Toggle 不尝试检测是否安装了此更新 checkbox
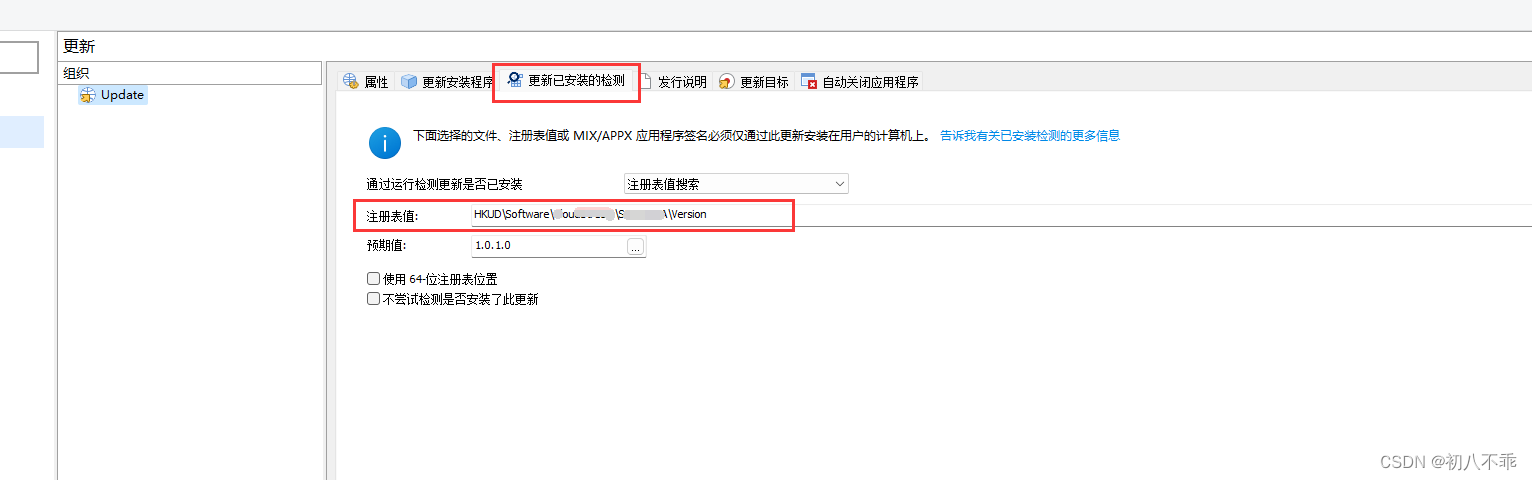Image resolution: width=1532 pixels, height=480 pixels. point(373,299)
